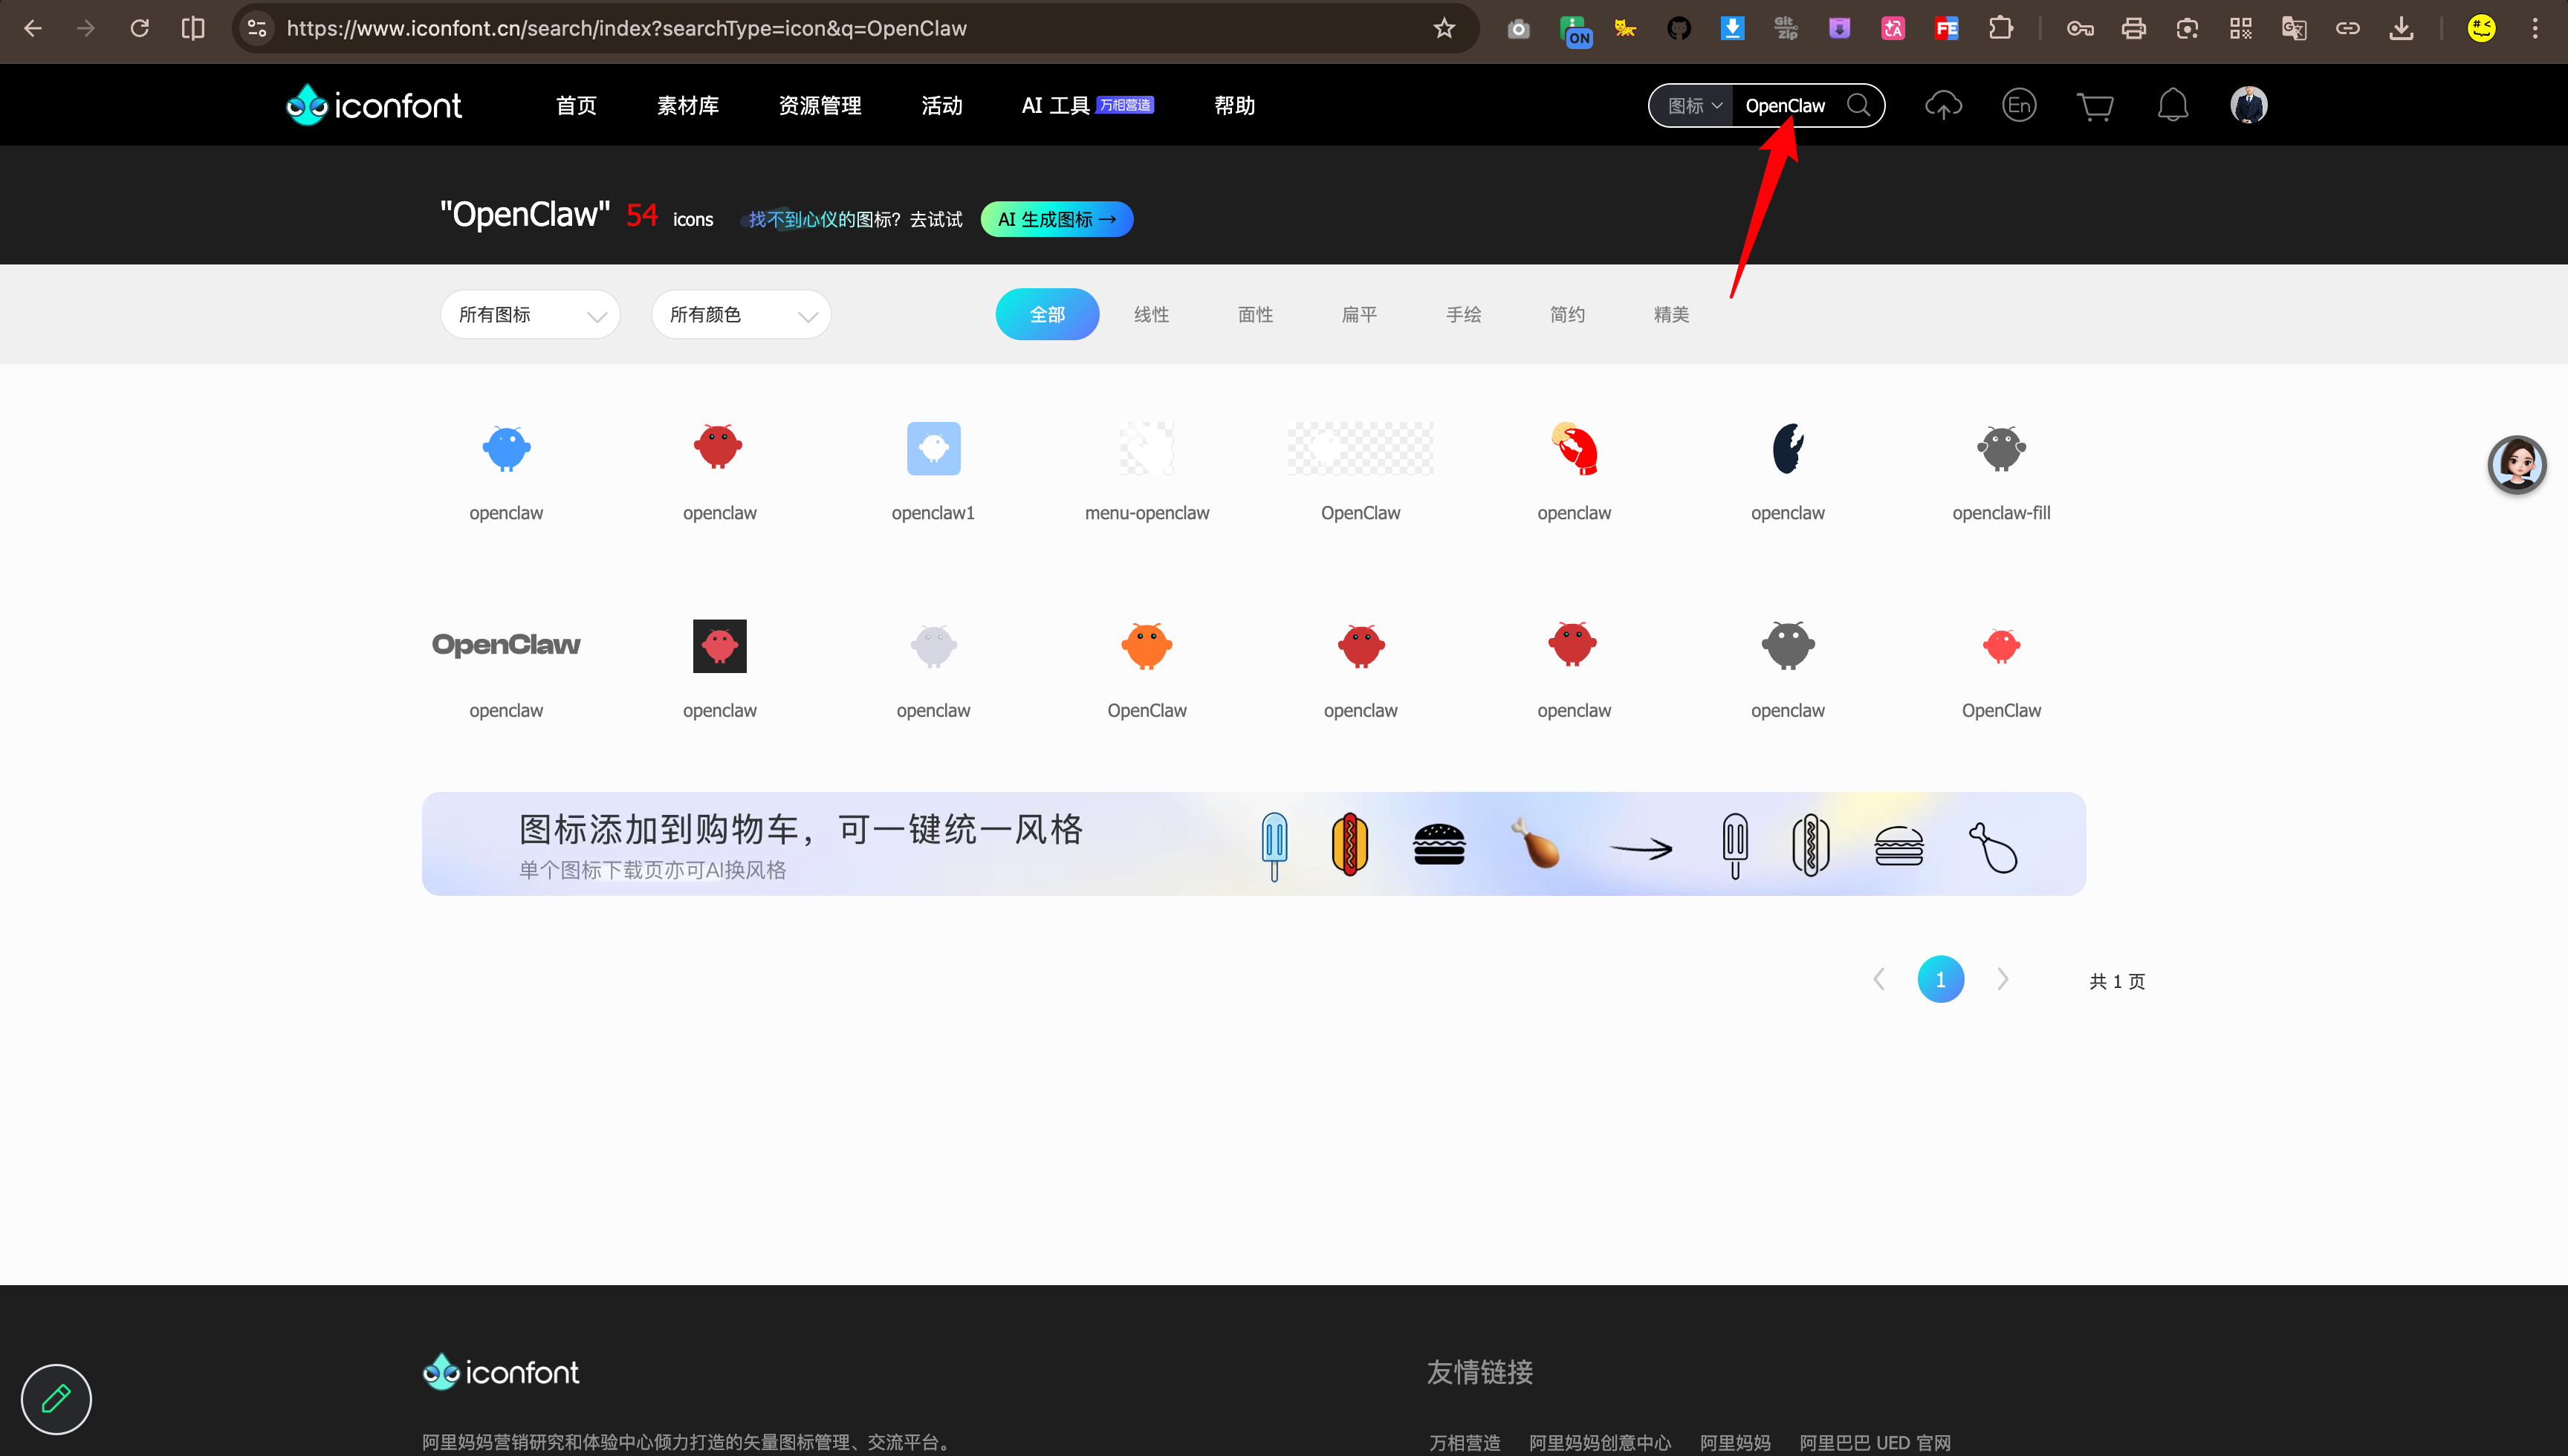Select the openclaw-fill icon result
The height and width of the screenshot is (1456, 2568).
(2001, 448)
